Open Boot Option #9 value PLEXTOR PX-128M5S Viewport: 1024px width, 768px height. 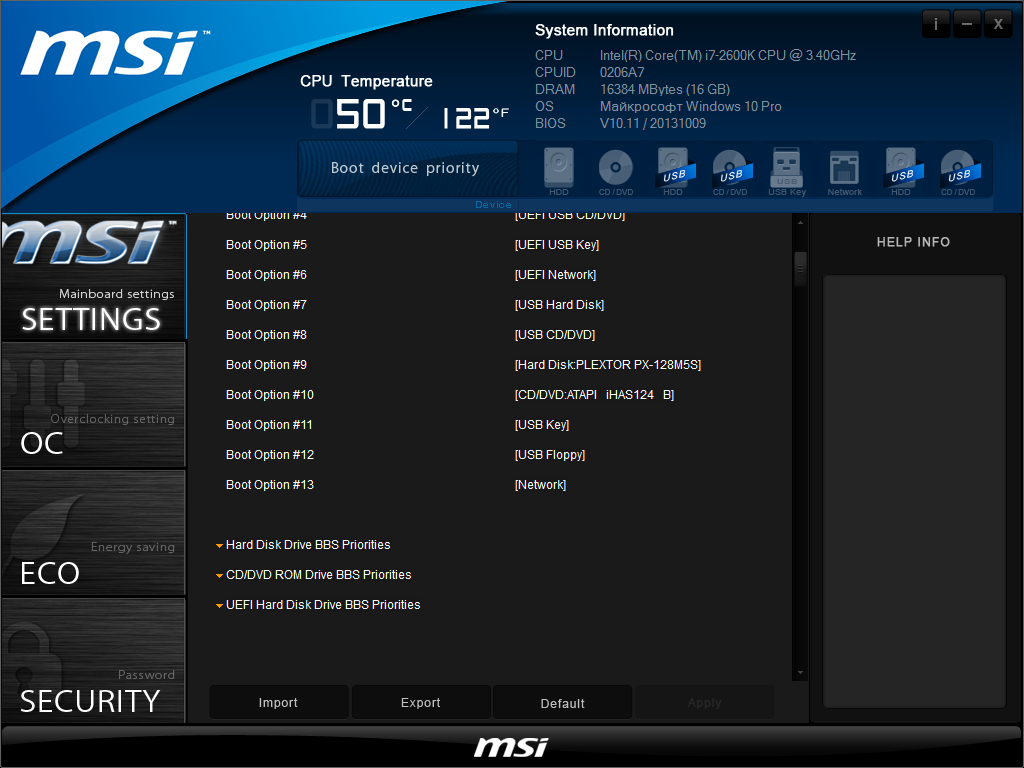pos(607,365)
